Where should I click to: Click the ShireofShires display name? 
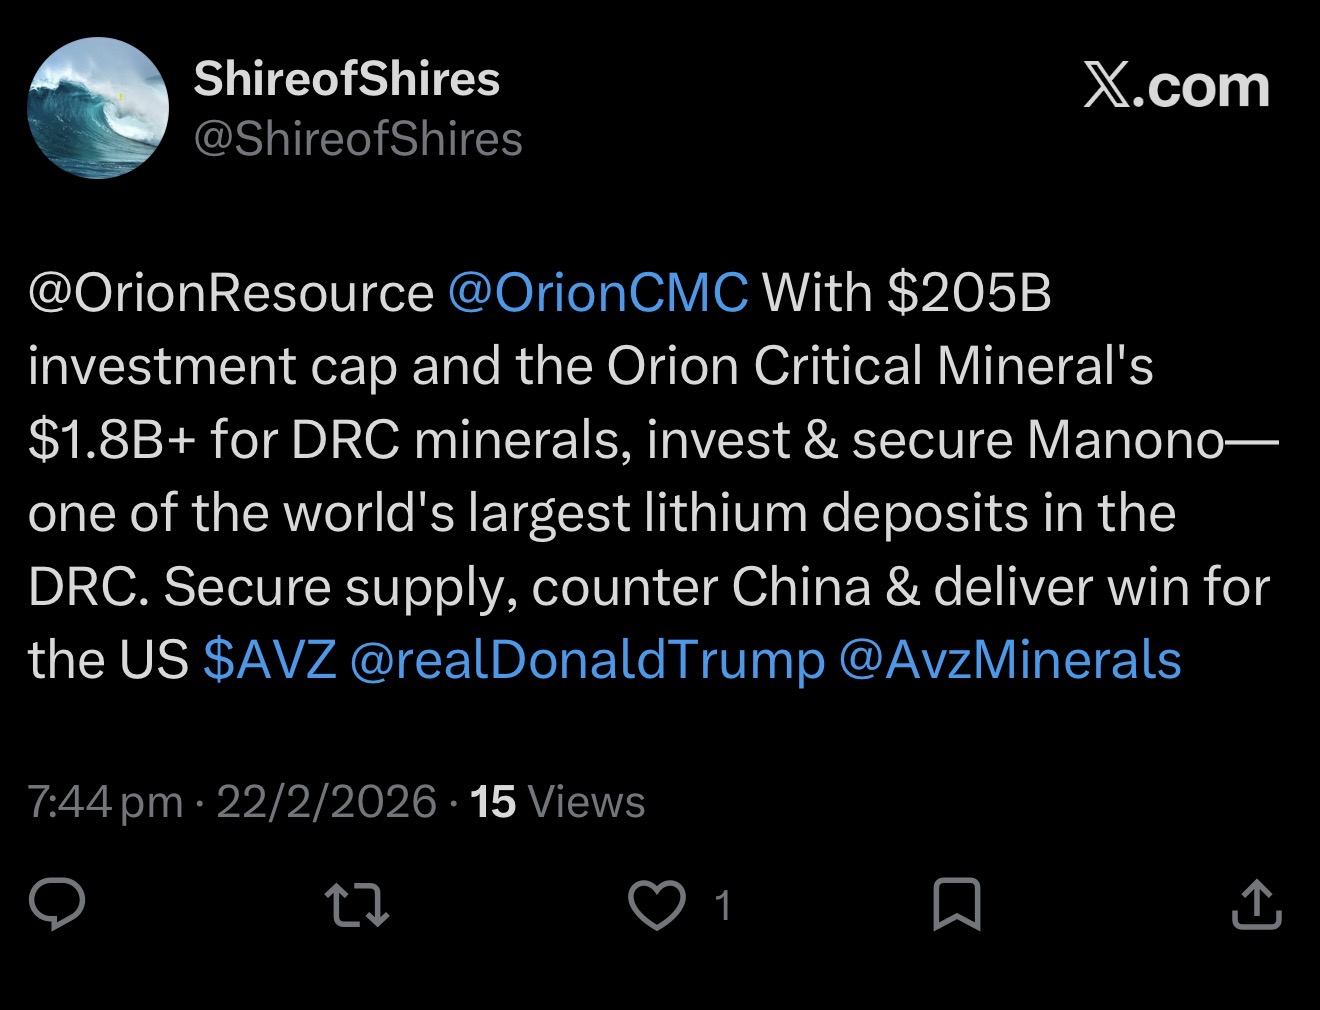tap(346, 79)
